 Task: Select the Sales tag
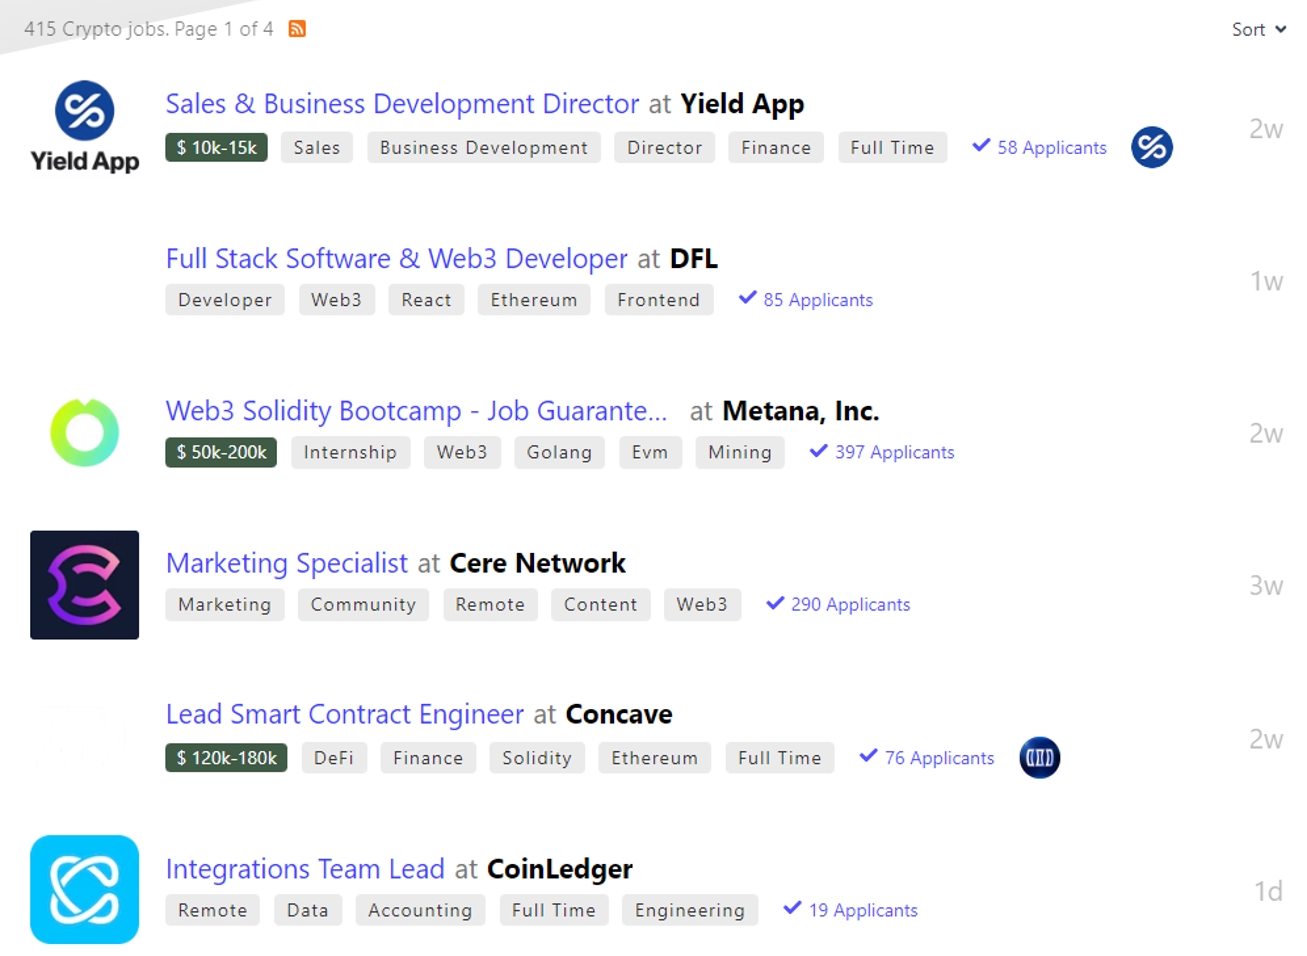[317, 147]
